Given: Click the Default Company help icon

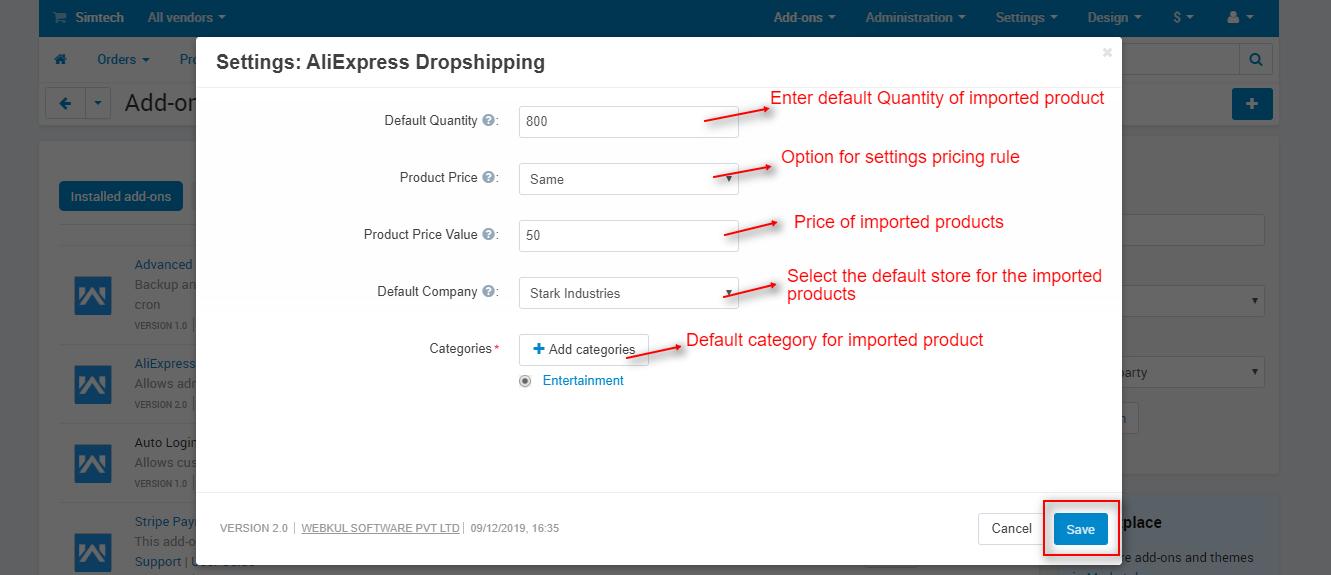Looking at the screenshot, I should point(489,292).
